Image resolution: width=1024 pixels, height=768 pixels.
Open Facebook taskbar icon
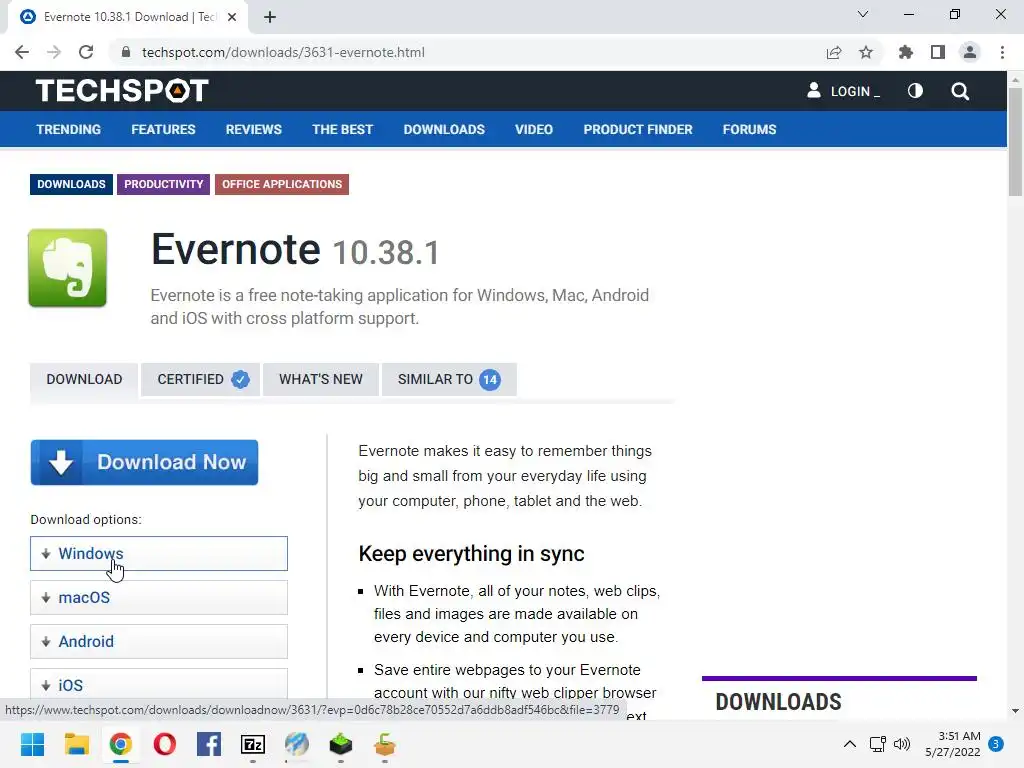[x=209, y=744]
